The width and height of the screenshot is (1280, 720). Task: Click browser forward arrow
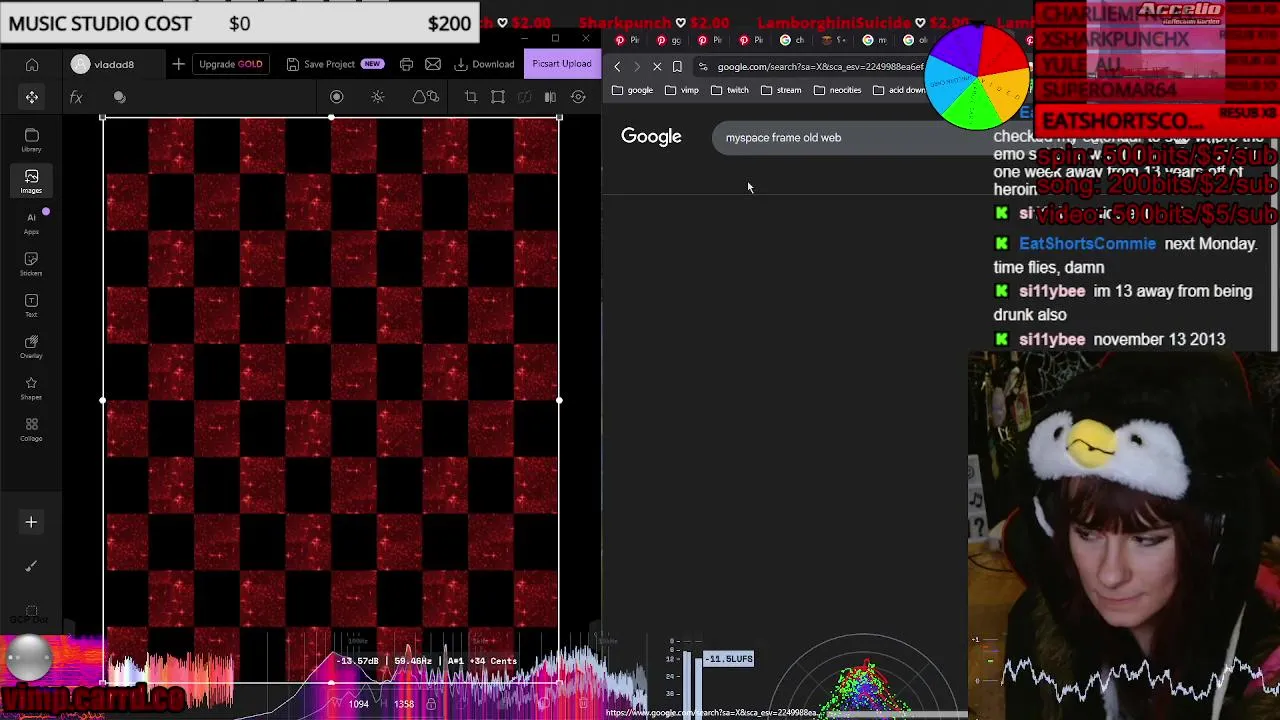pyautogui.click(x=637, y=67)
